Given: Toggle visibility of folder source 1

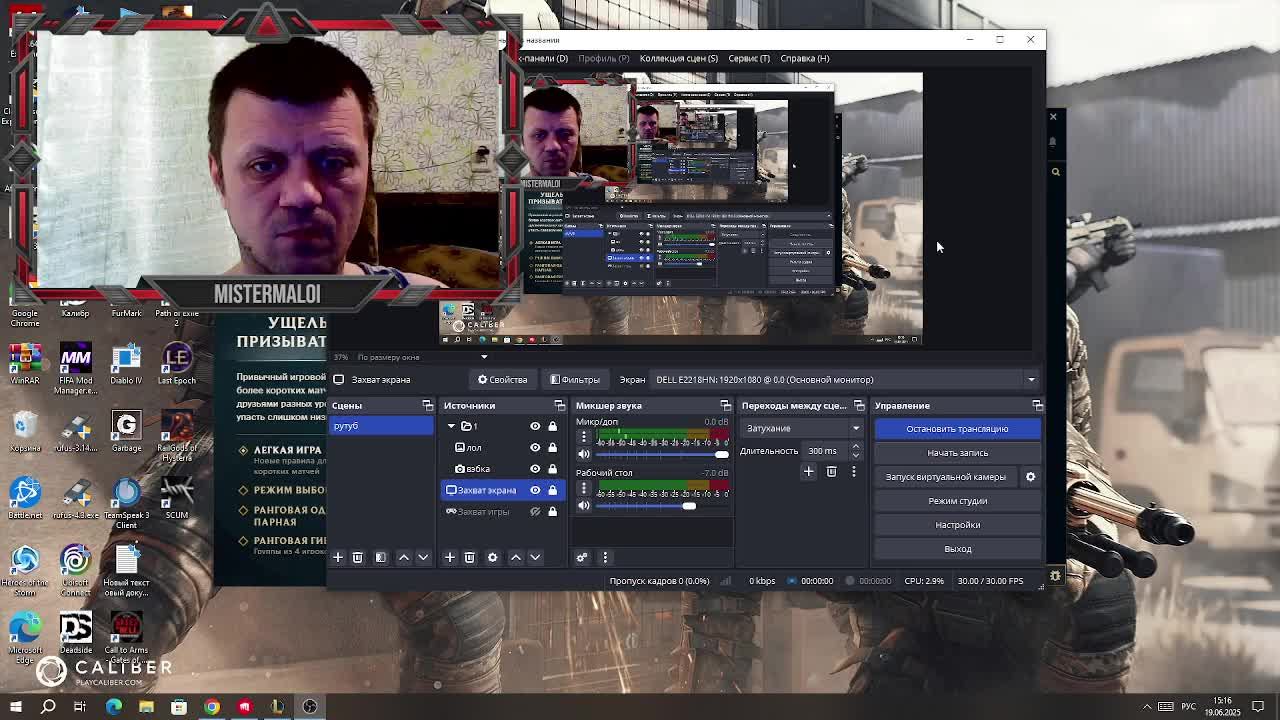Looking at the screenshot, I should pyautogui.click(x=535, y=426).
